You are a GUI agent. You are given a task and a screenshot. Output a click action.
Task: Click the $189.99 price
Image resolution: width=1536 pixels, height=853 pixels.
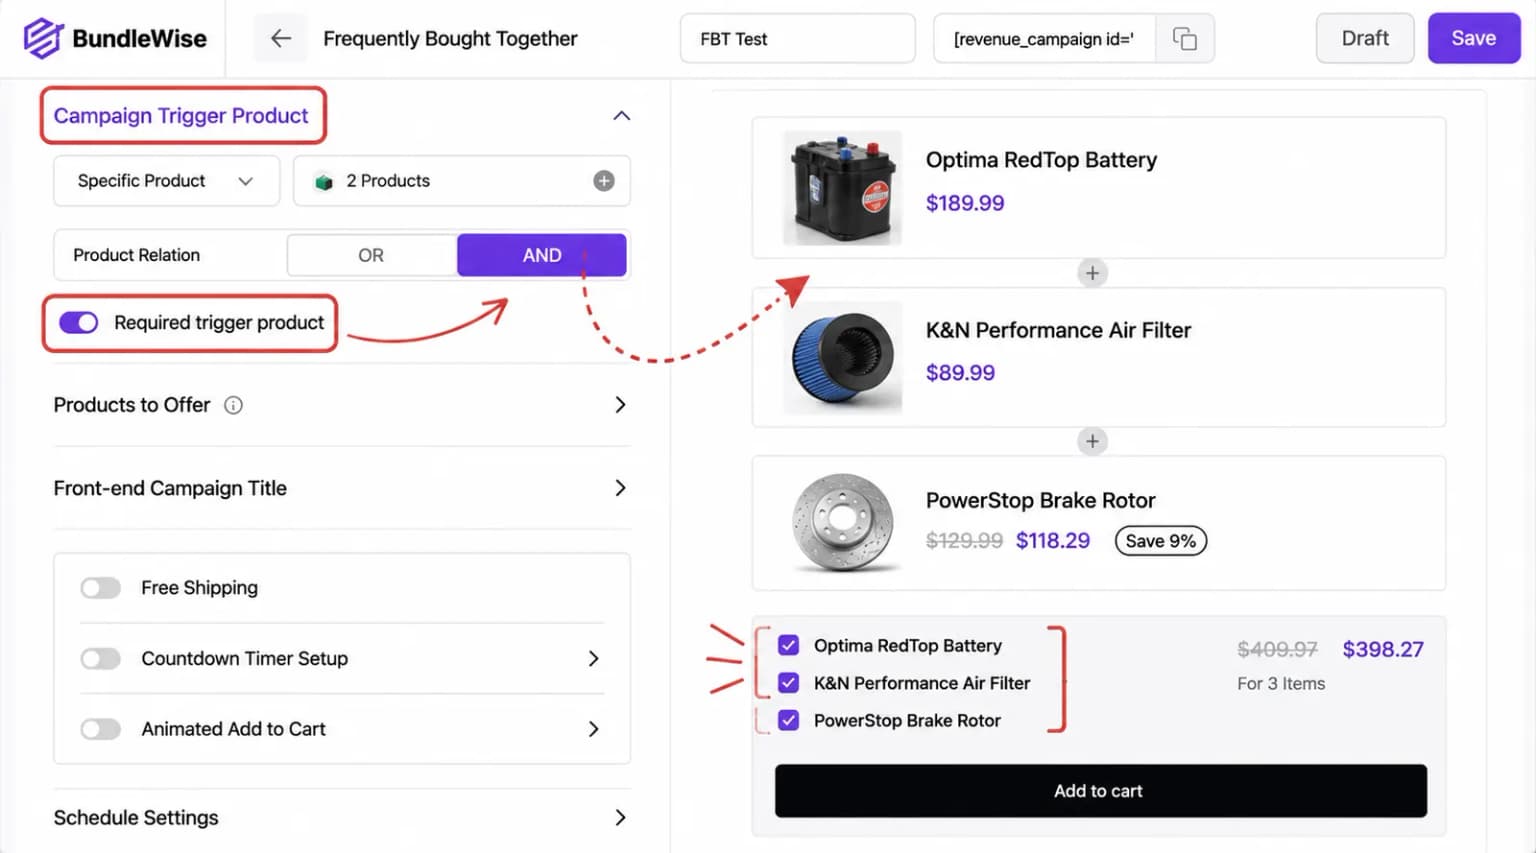[x=965, y=203]
